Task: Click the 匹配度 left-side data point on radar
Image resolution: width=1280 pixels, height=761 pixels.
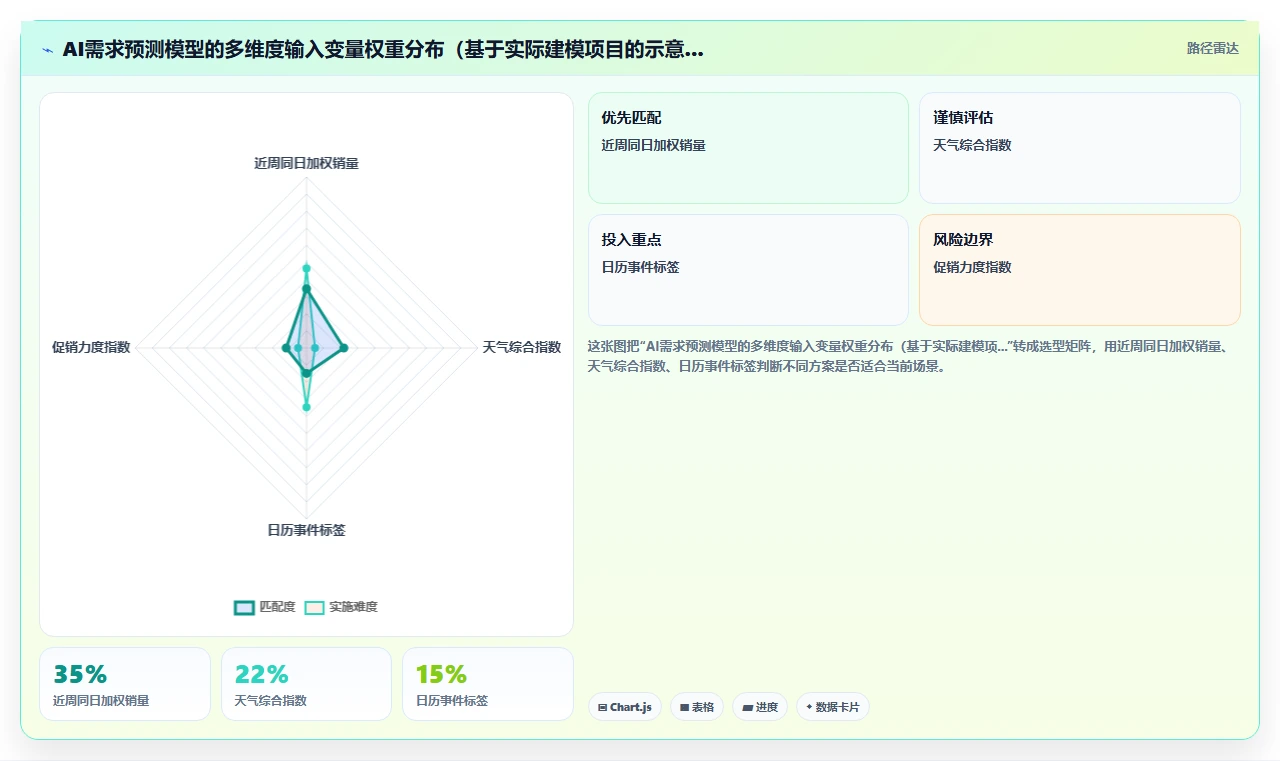Action: [286, 348]
